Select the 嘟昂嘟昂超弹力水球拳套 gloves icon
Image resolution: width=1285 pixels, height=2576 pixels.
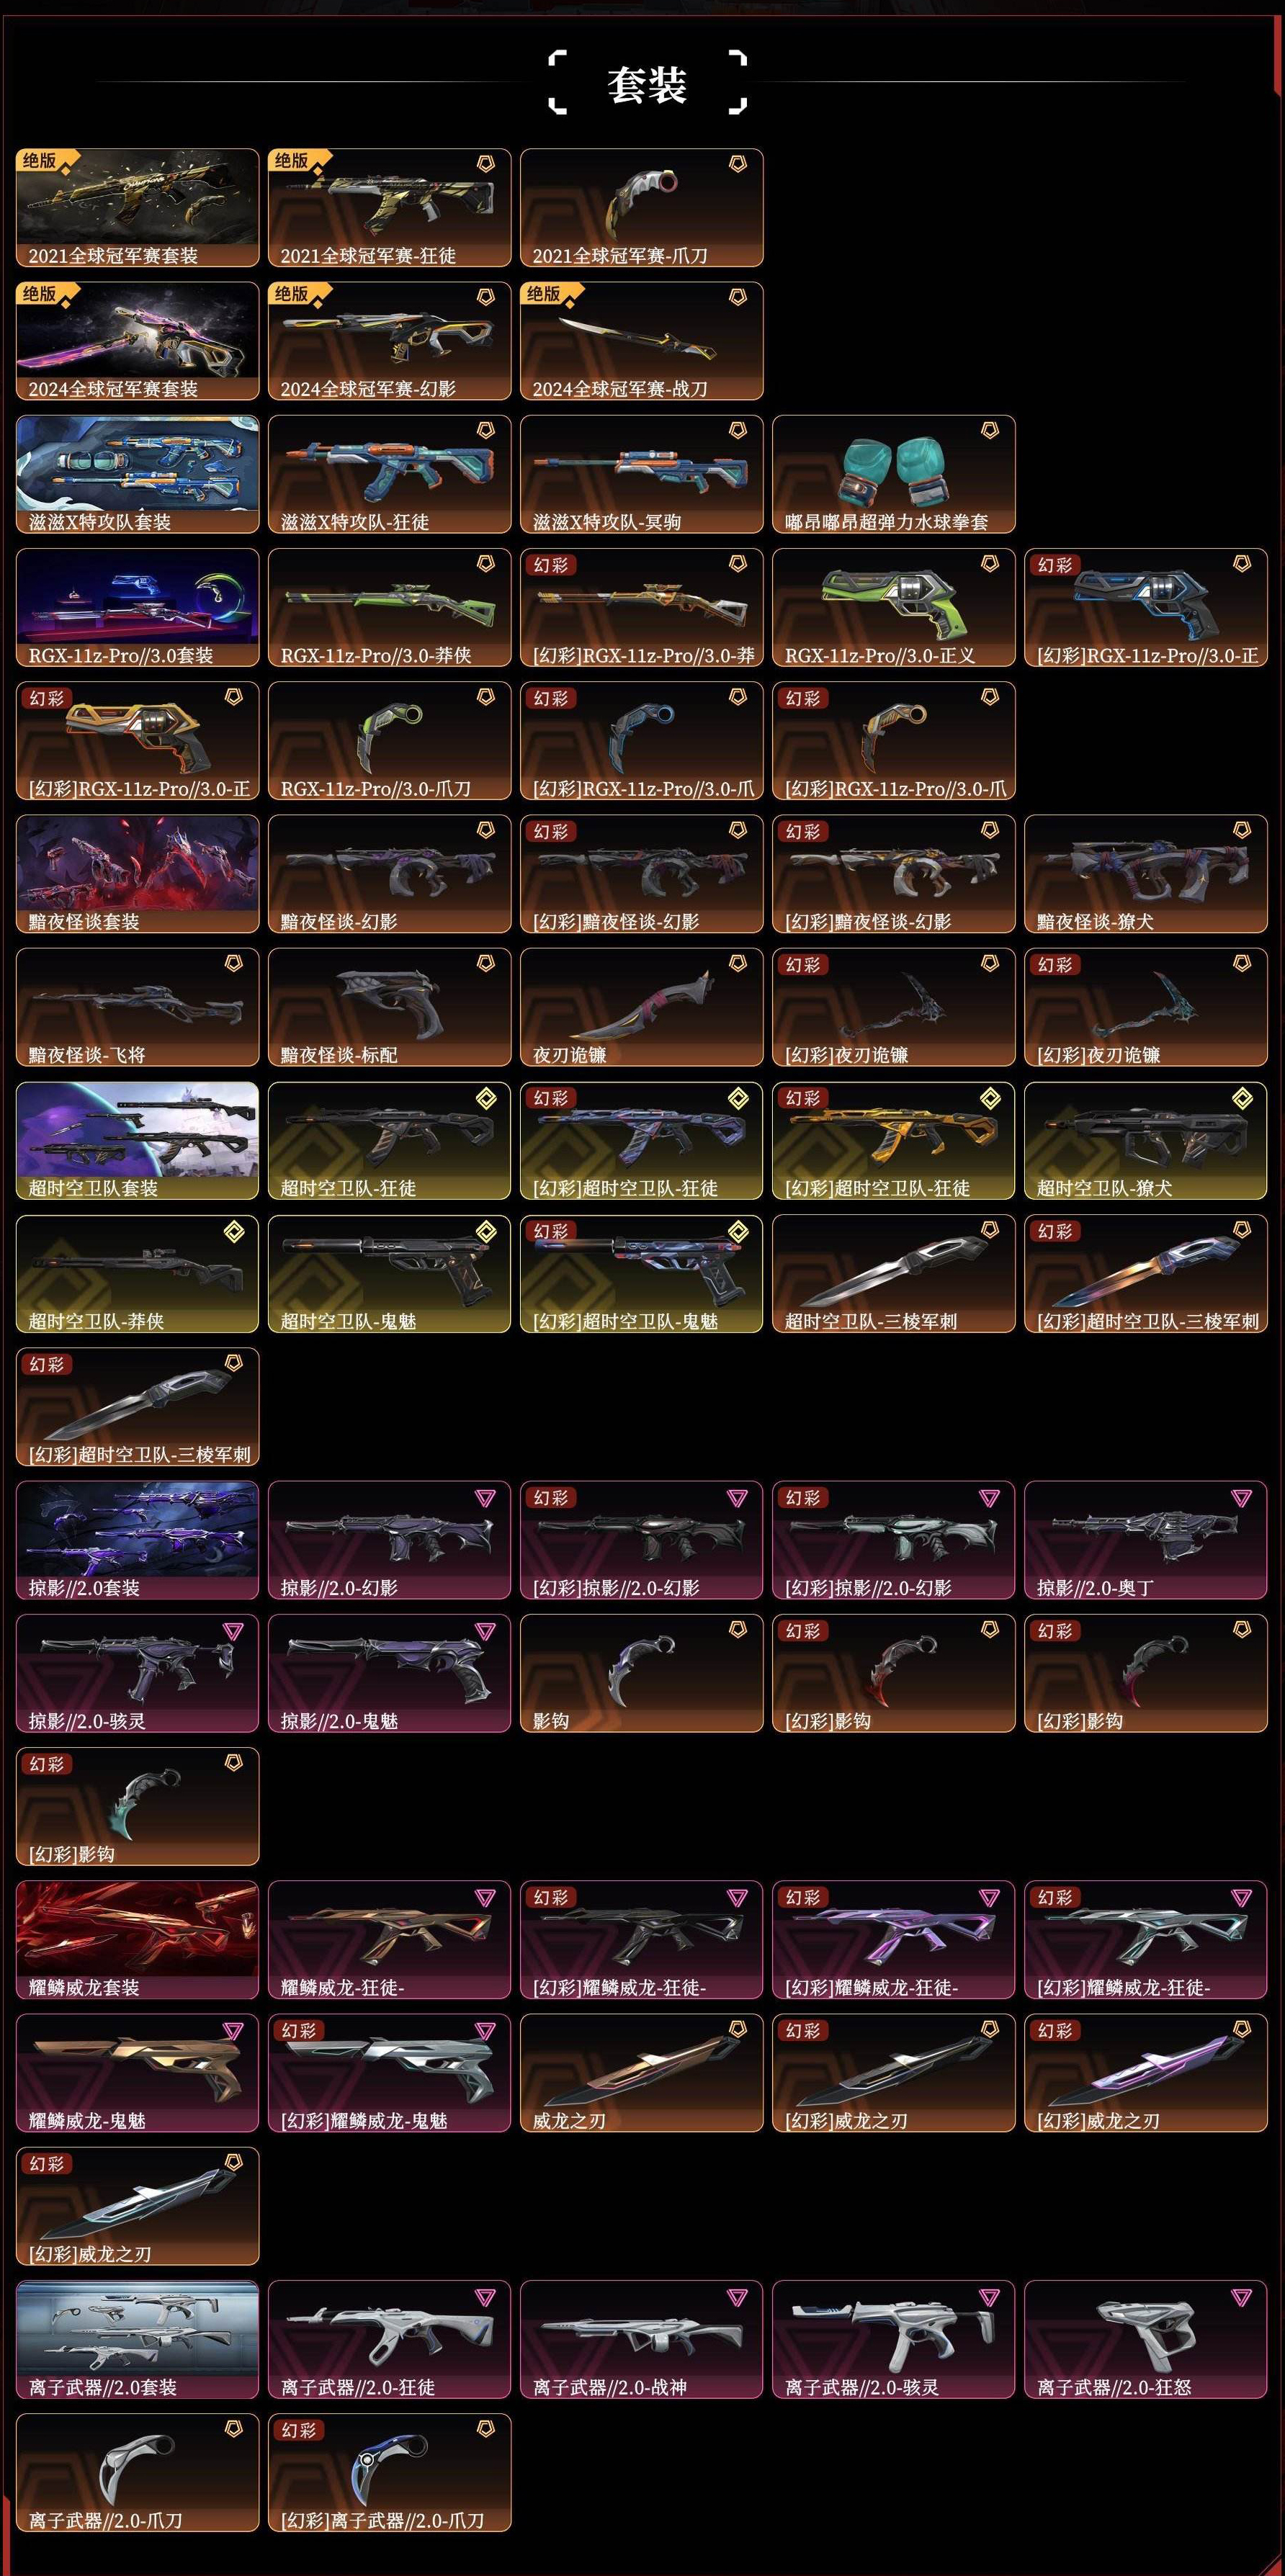(x=893, y=474)
